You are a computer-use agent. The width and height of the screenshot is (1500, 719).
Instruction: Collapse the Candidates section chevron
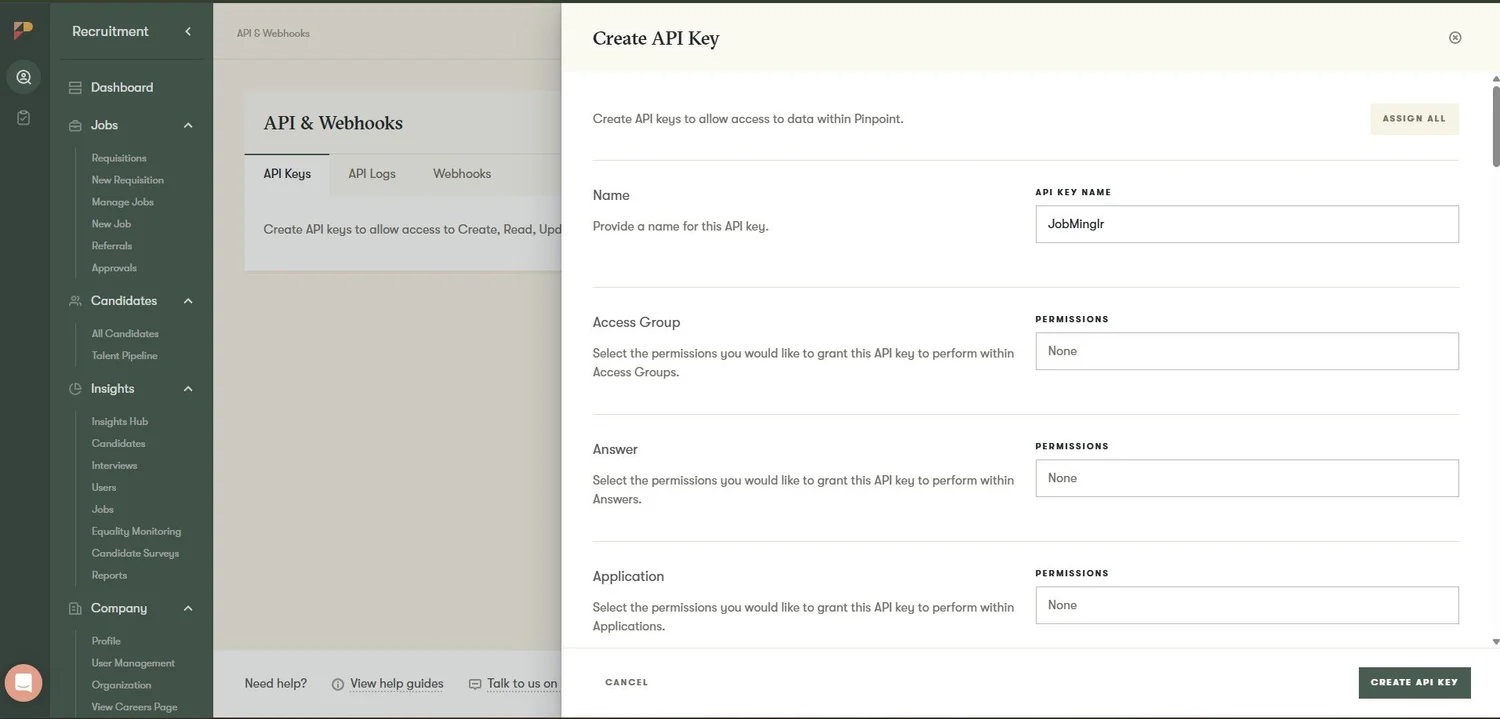[x=187, y=300]
